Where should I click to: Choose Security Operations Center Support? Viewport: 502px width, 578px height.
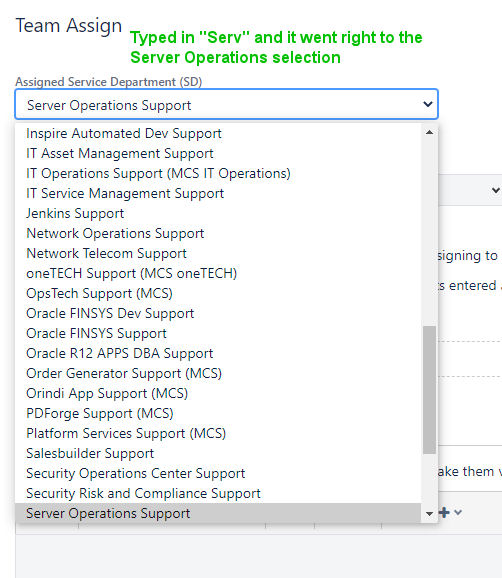[218, 473]
